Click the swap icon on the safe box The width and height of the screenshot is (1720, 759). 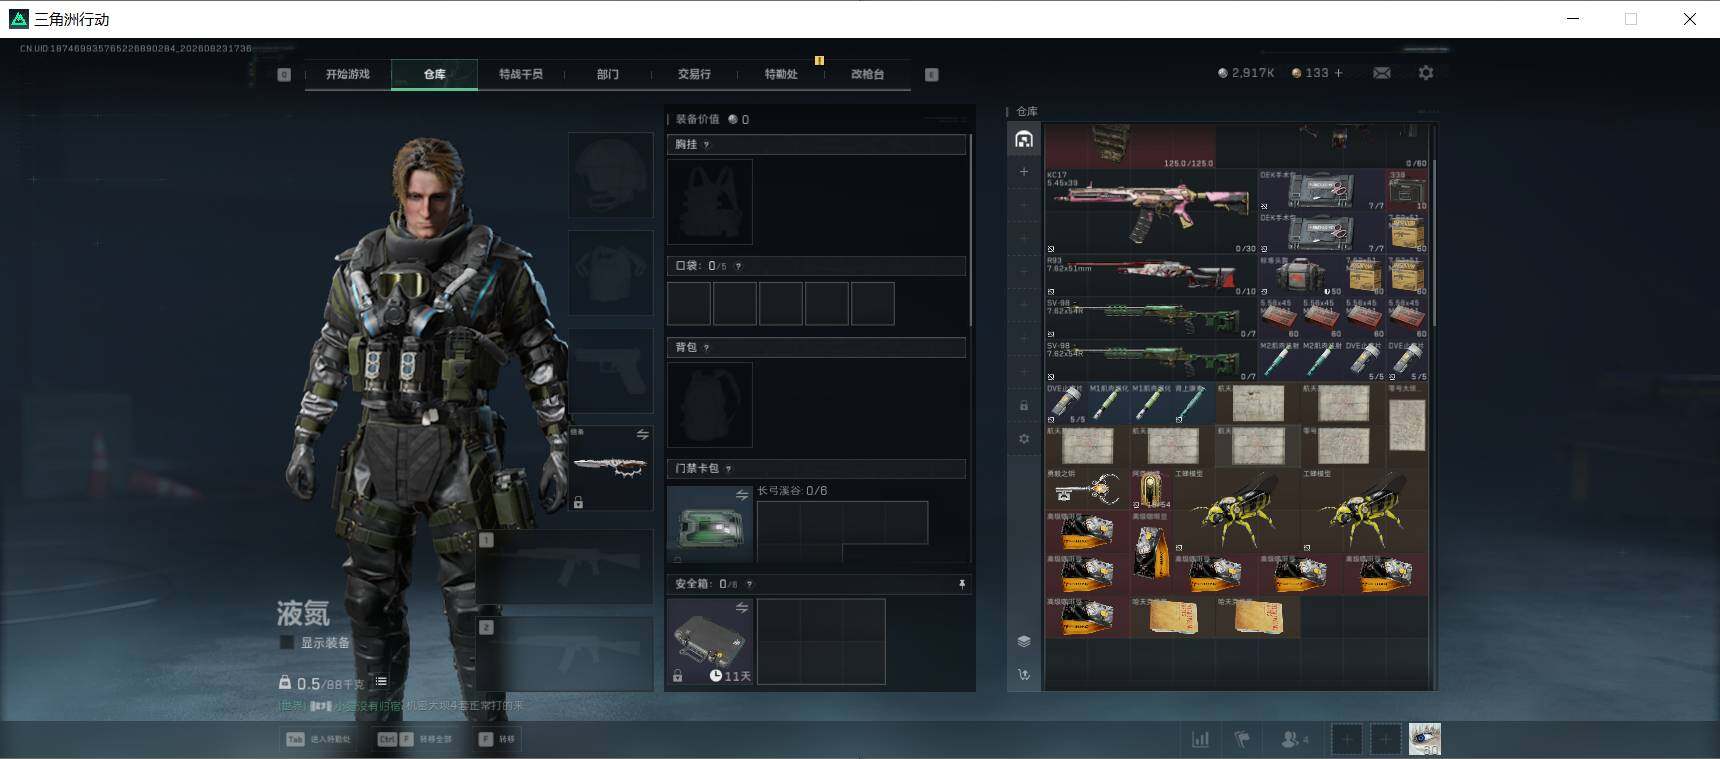click(x=742, y=607)
